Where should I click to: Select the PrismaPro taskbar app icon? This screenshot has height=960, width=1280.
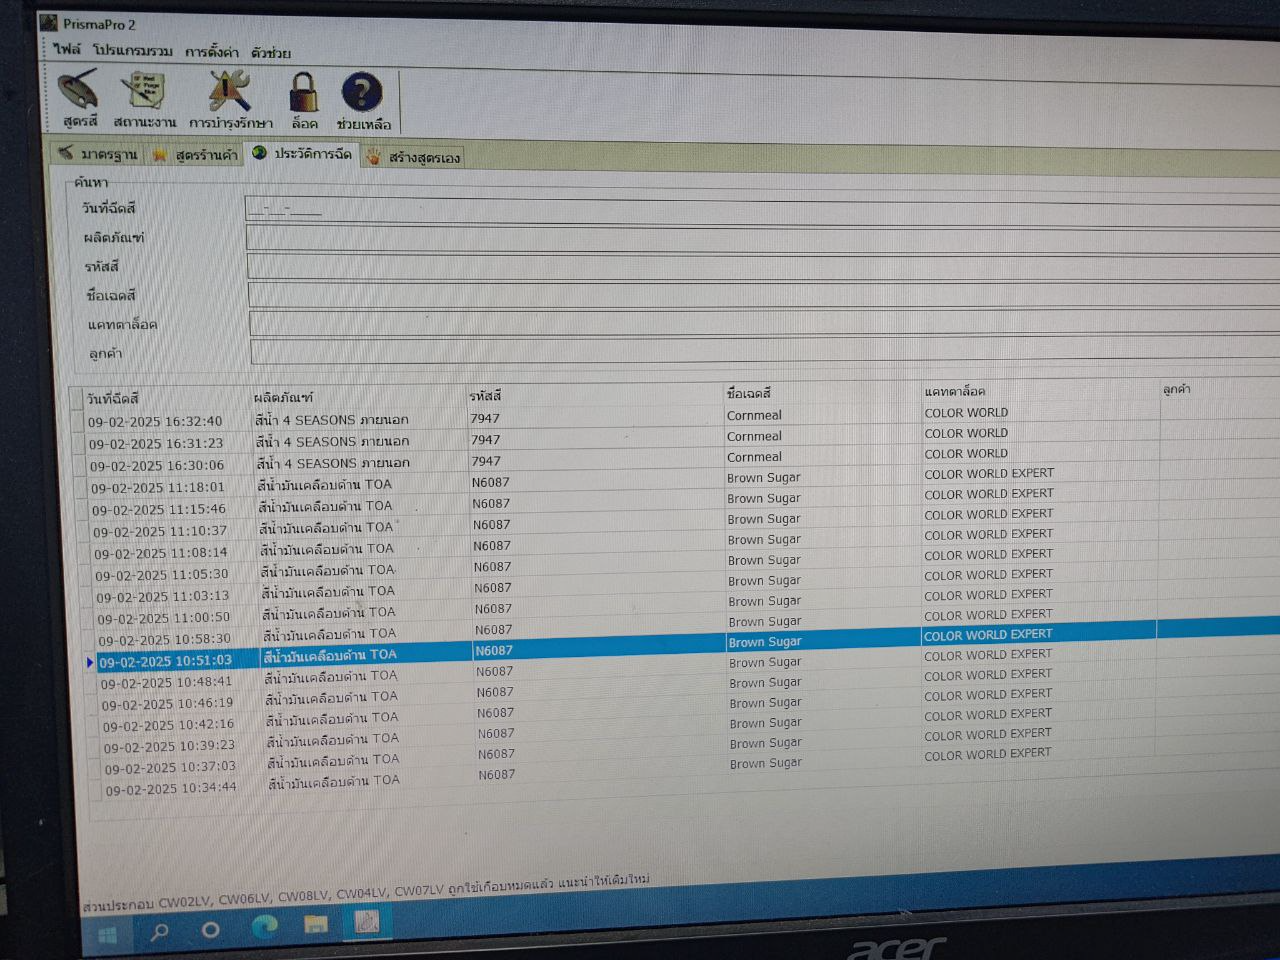click(367, 921)
